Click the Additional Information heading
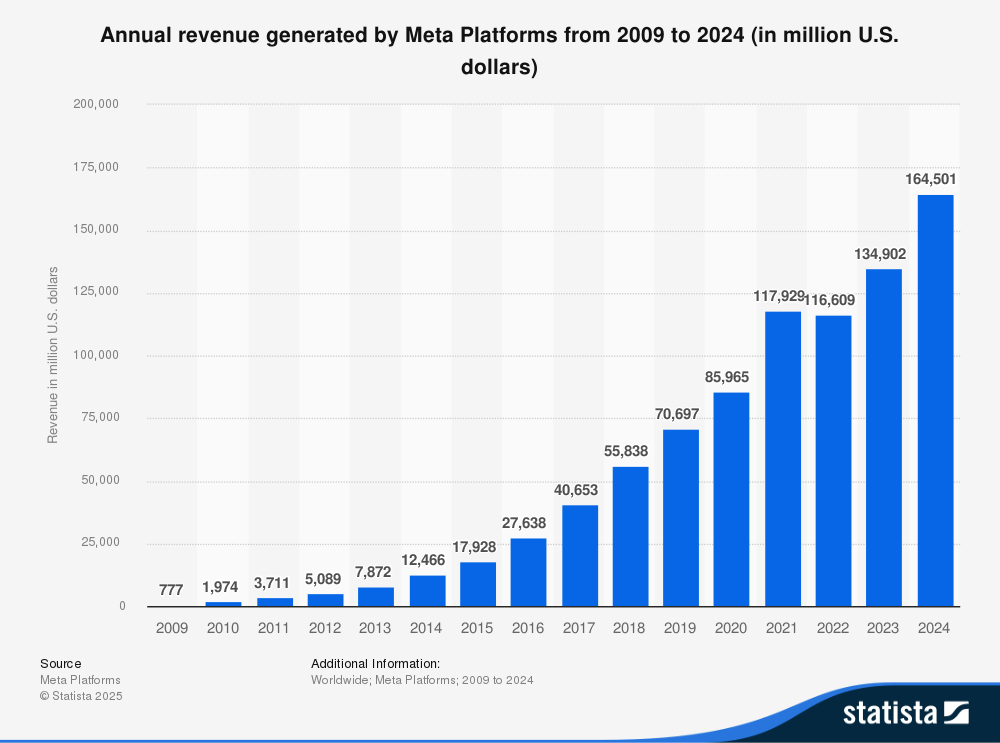 click(375, 663)
